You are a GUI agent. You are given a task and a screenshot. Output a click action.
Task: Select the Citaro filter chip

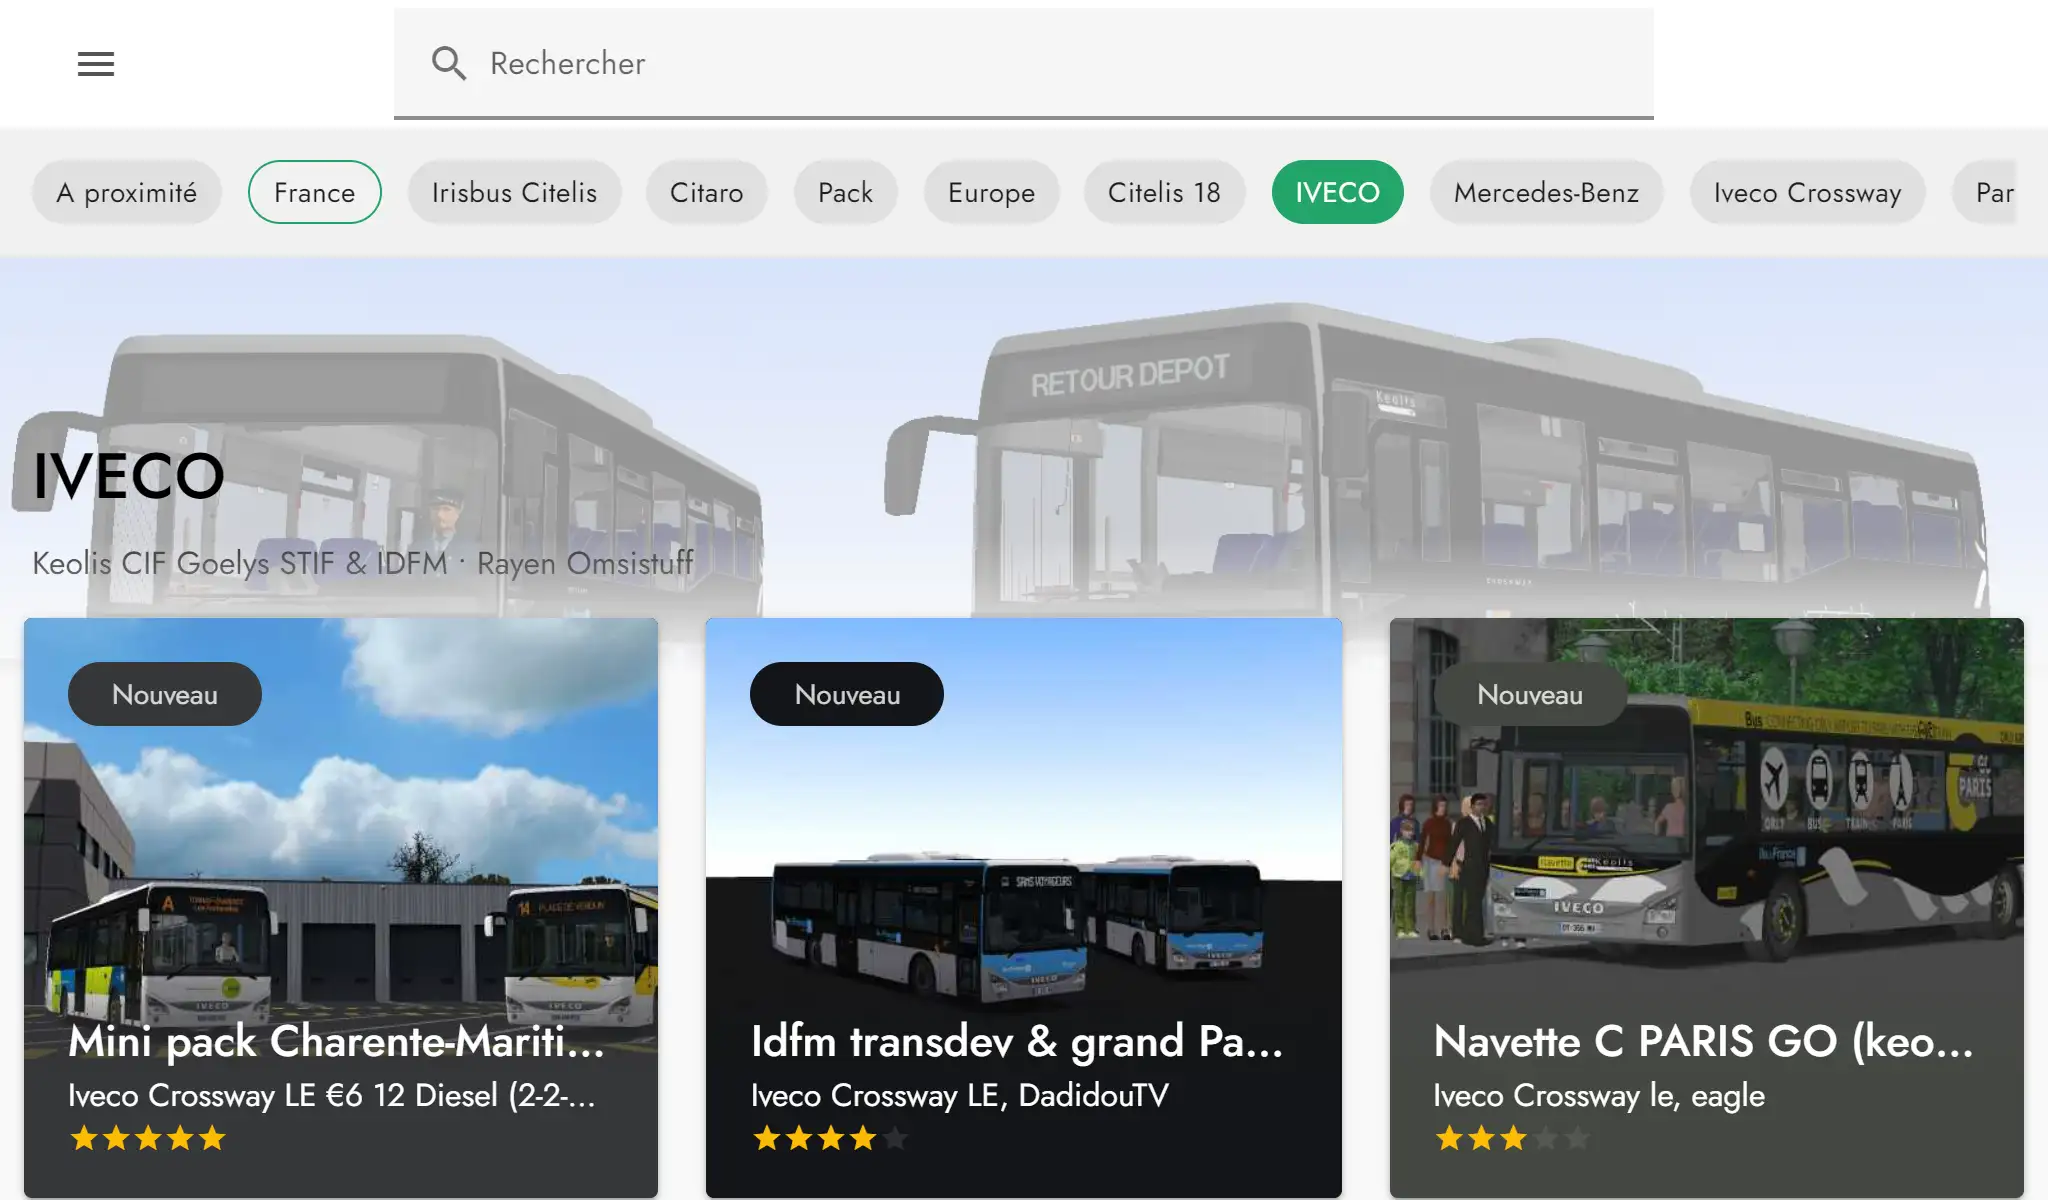[706, 192]
